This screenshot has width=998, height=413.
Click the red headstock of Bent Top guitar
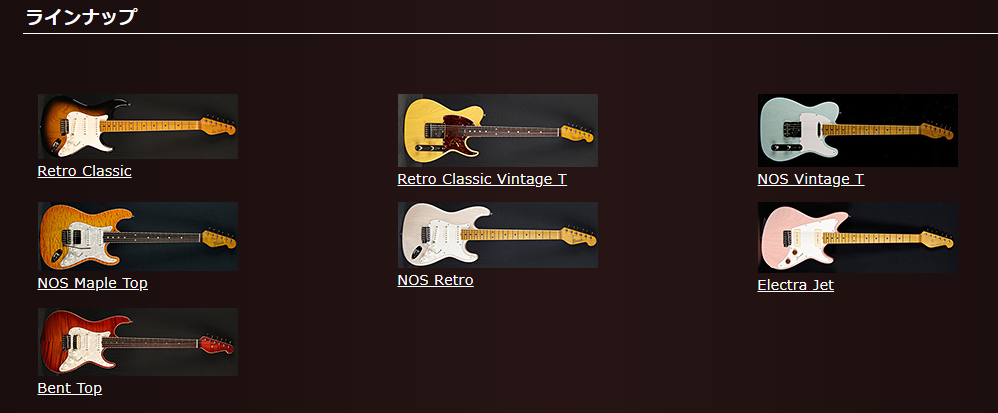pos(216,344)
